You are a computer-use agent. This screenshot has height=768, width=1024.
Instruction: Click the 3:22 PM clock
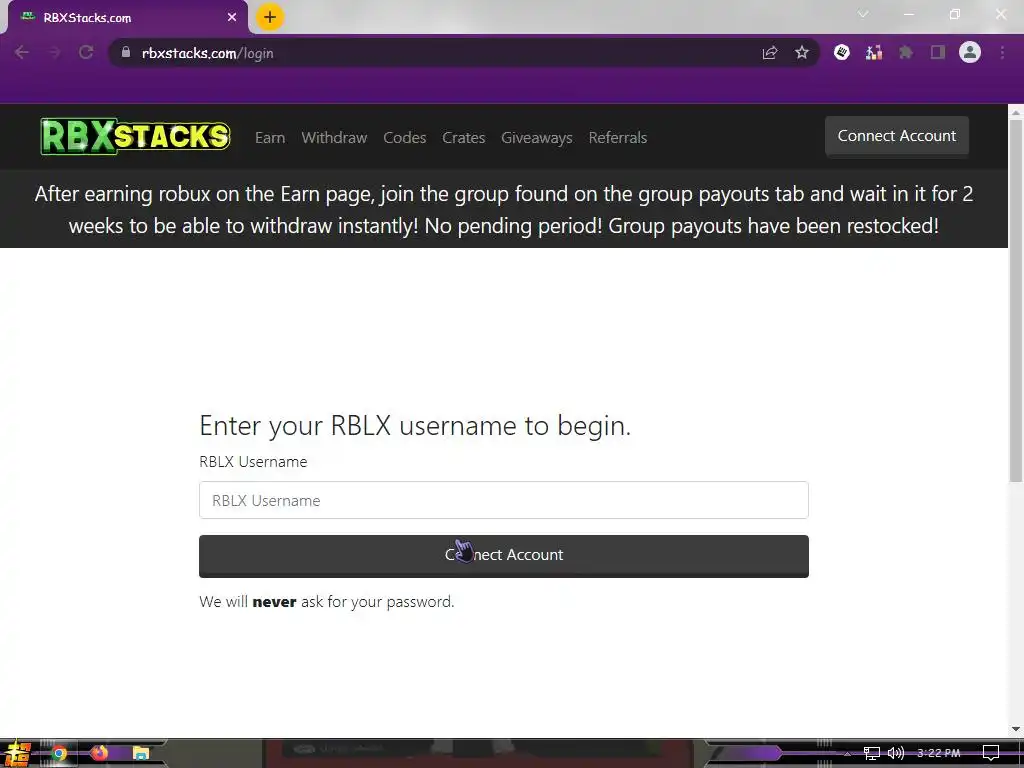tap(938, 754)
